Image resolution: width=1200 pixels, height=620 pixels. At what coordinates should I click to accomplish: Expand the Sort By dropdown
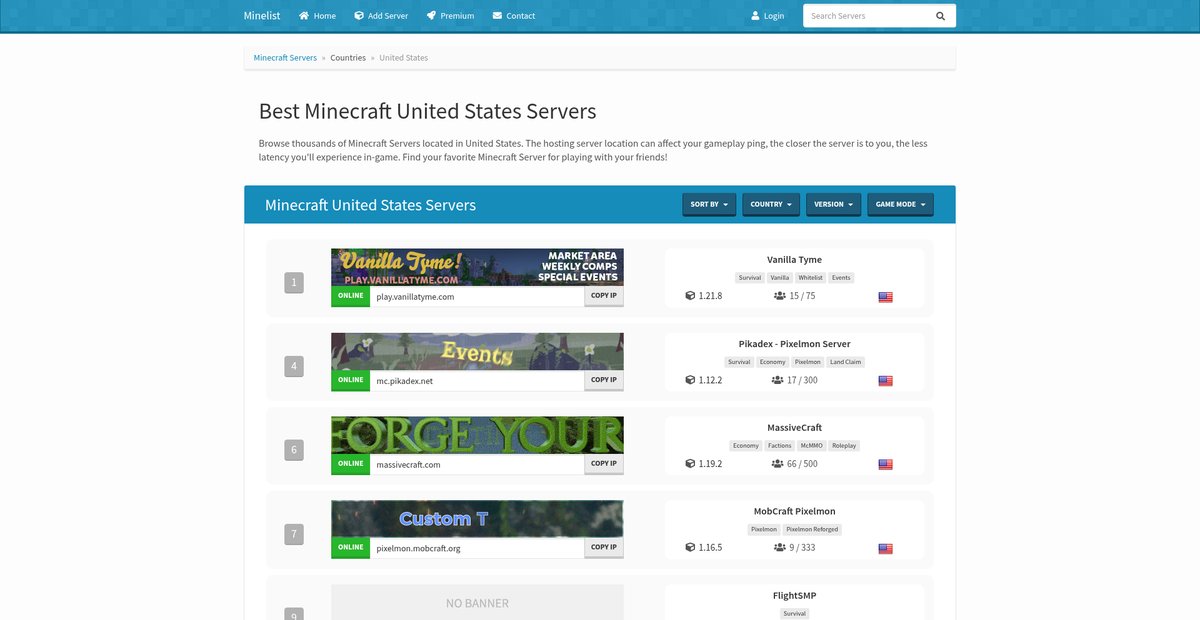709,204
